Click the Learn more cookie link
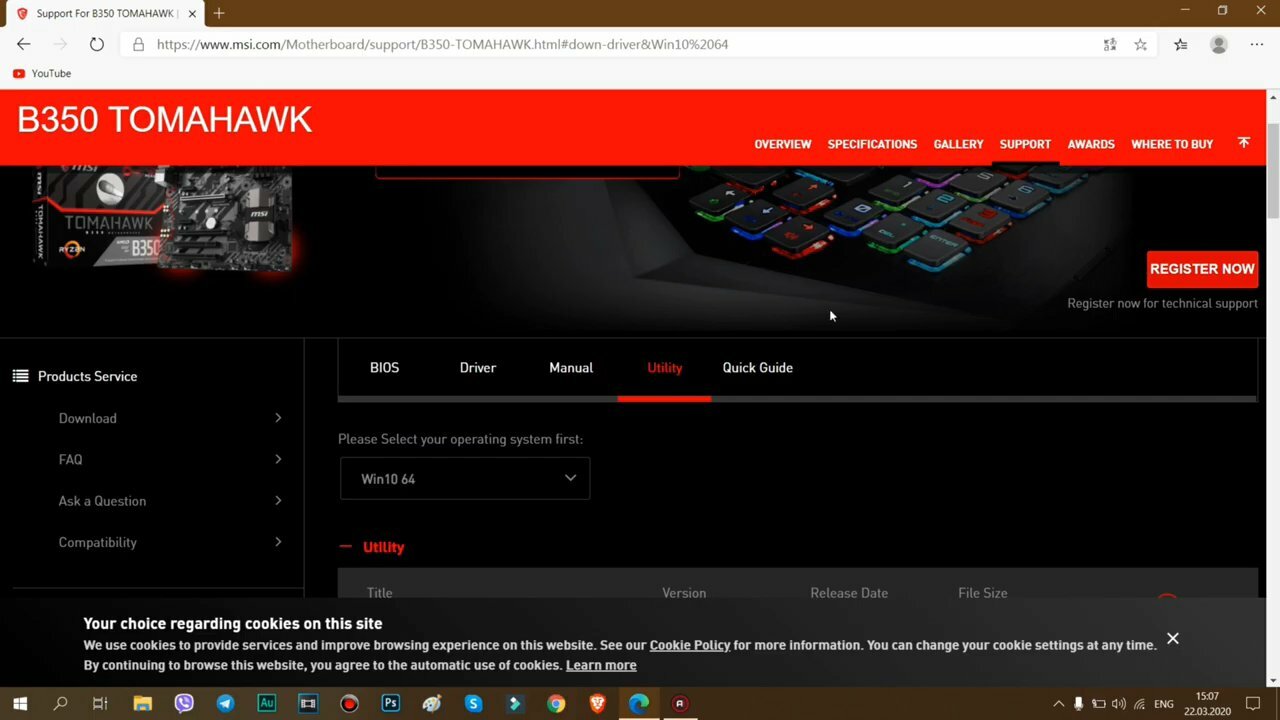This screenshot has height=720, width=1280. [601, 665]
